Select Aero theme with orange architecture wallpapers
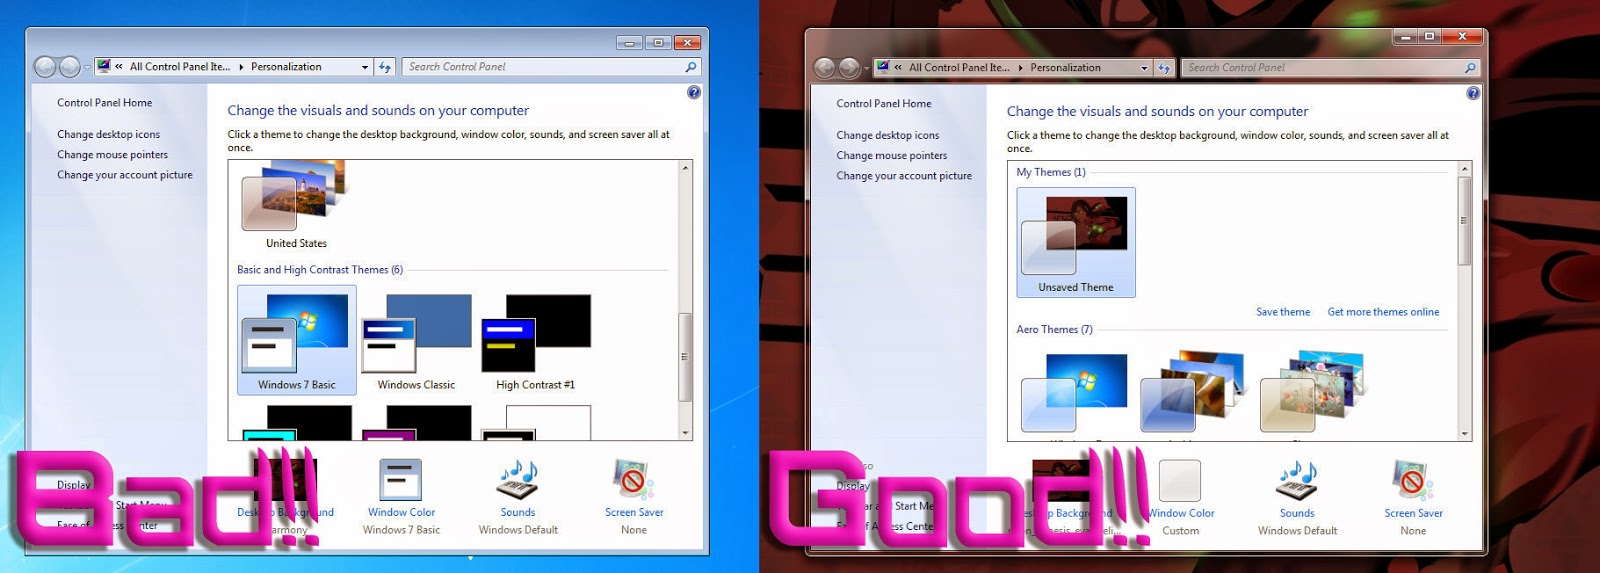 pyautogui.click(x=1193, y=392)
